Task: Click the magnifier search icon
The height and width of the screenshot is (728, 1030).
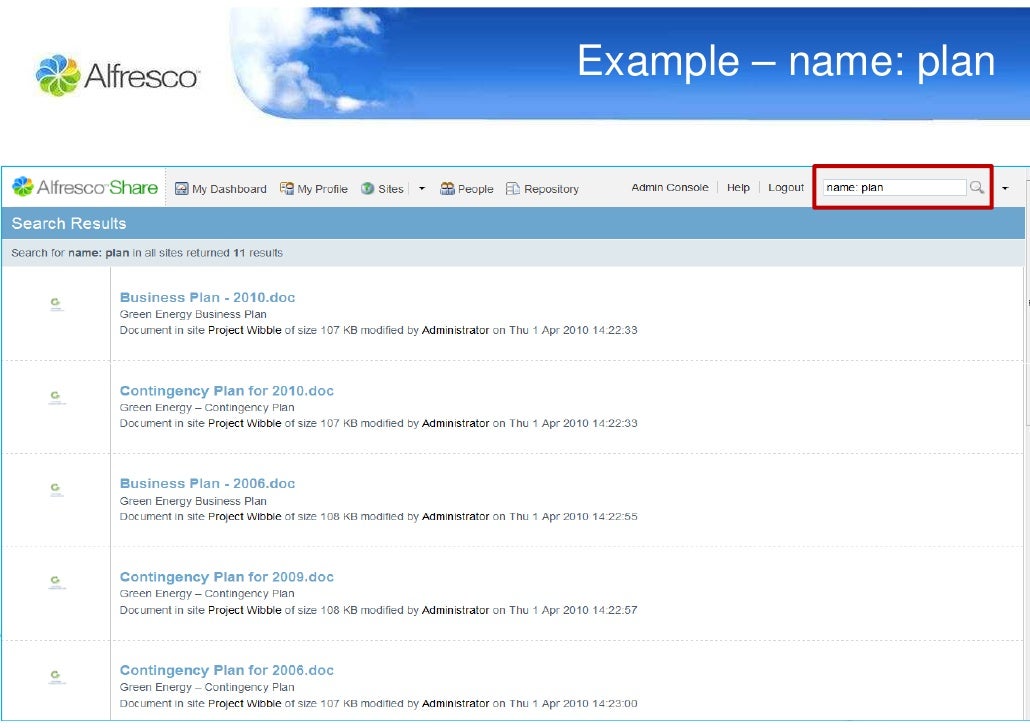Action: 977,187
